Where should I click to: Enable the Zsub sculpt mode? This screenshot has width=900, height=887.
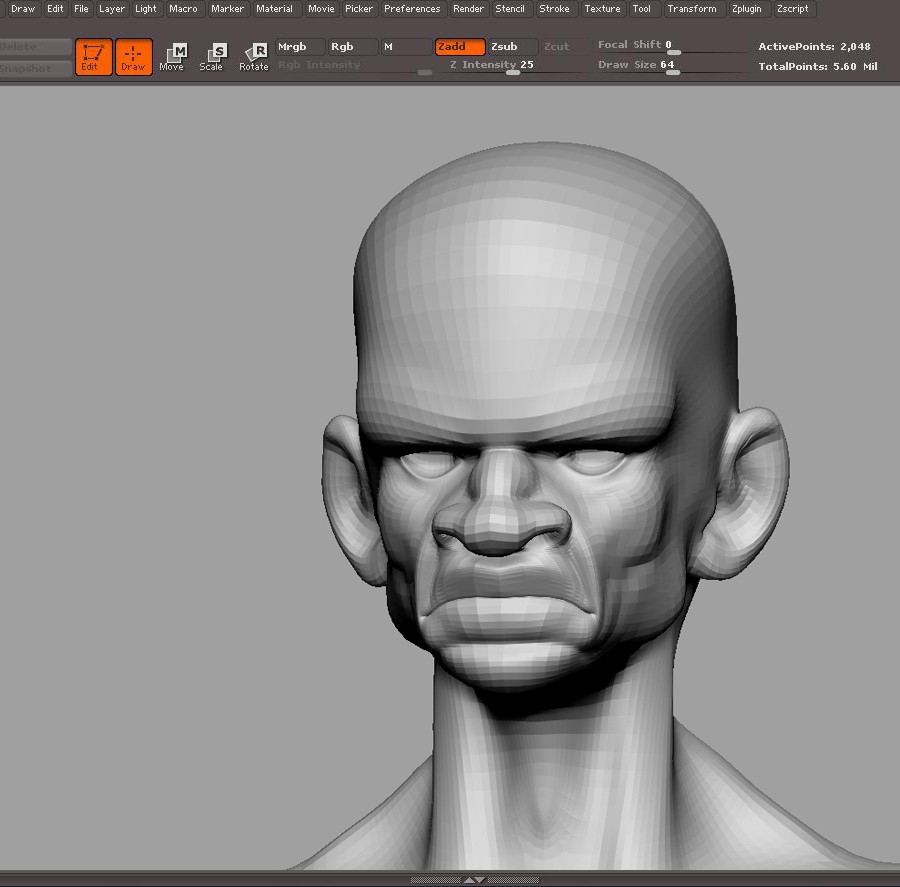pyautogui.click(x=512, y=47)
